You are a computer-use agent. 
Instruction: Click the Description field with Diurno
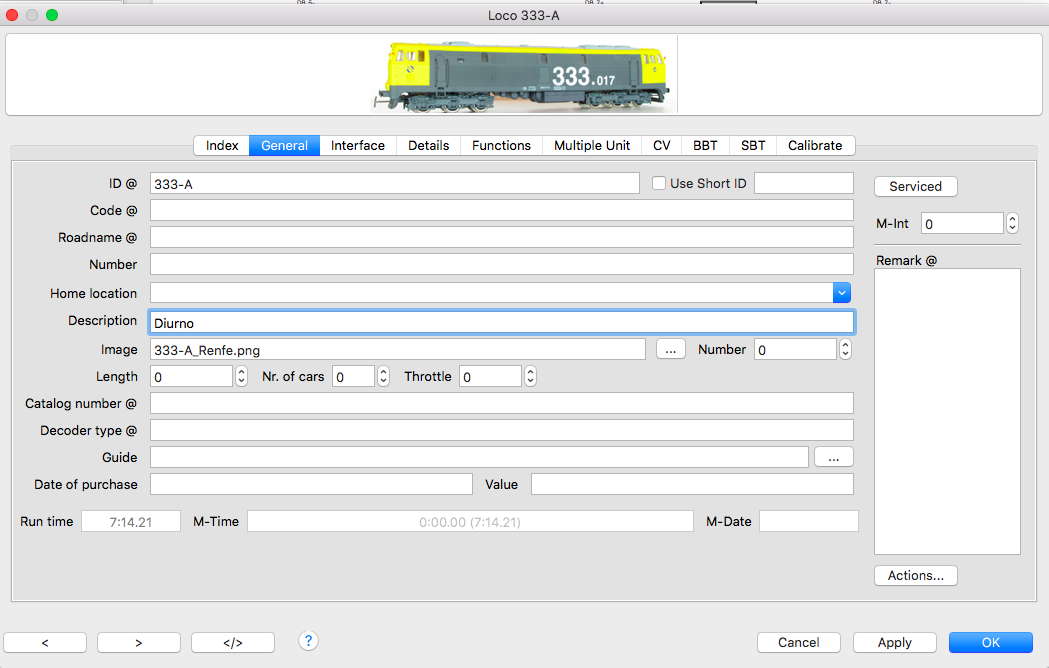click(502, 323)
